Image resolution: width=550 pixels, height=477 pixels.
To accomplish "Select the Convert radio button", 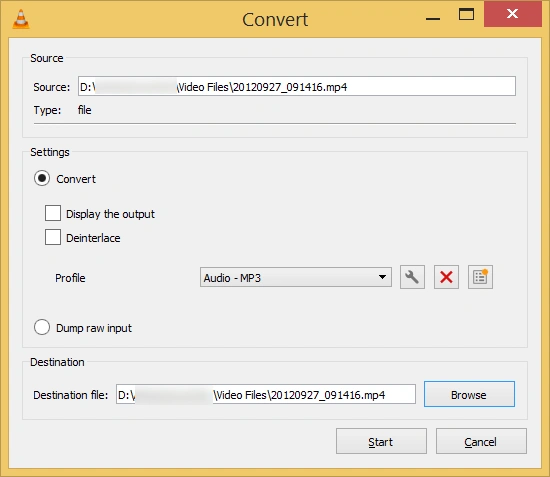I will coord(42,179).
